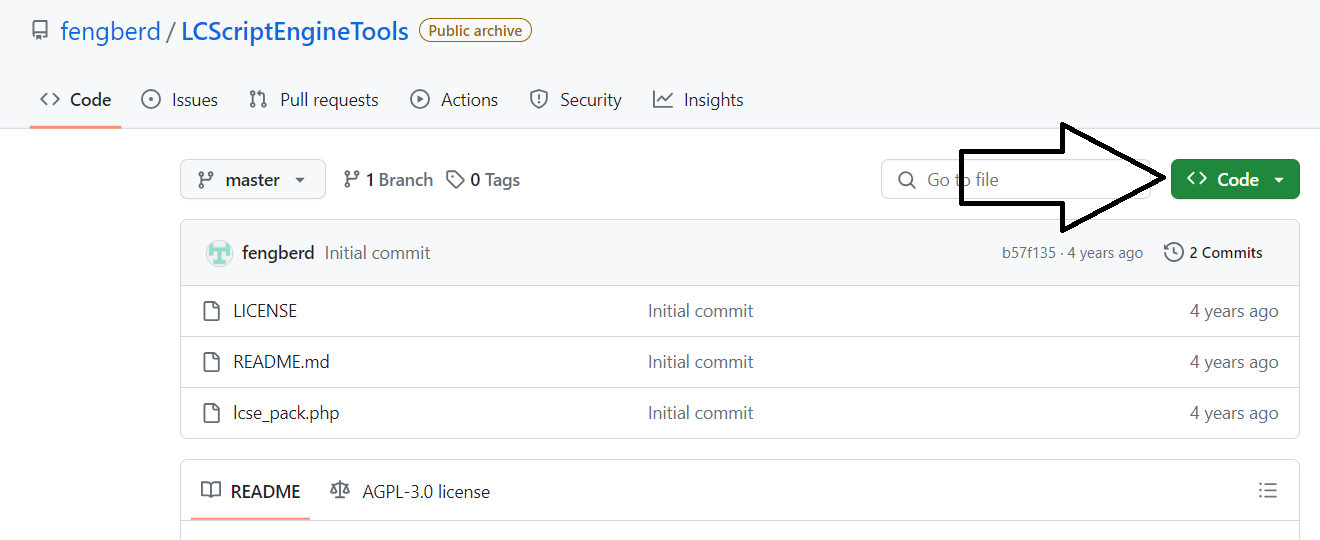
Task: Open the README.md file link
Action: (x=281, y=362)
